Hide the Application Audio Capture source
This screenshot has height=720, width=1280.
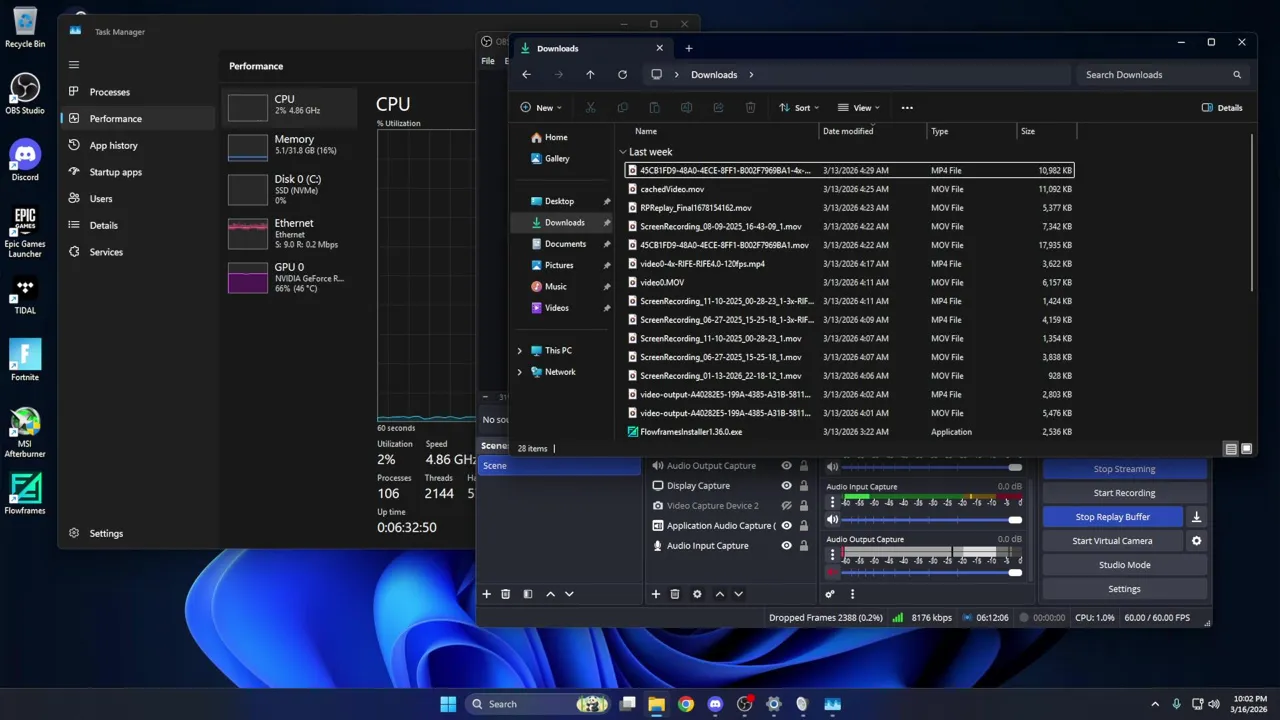[x=787, y=526]
